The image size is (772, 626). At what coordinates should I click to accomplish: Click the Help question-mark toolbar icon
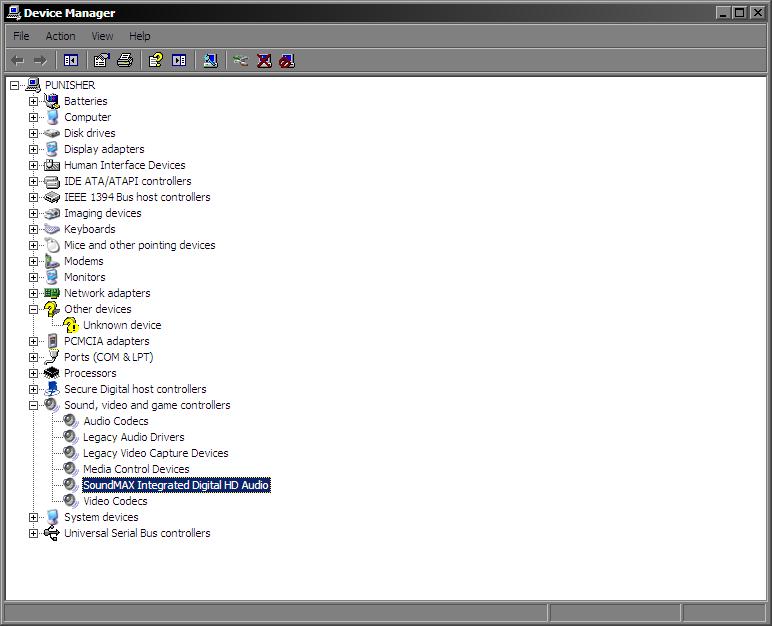156,61
